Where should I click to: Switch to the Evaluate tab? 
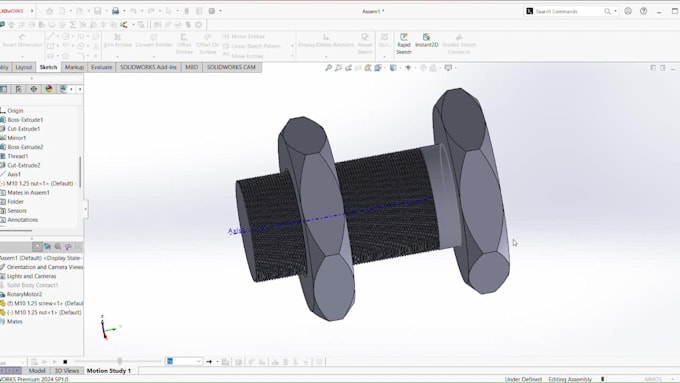tap(101, 67)
